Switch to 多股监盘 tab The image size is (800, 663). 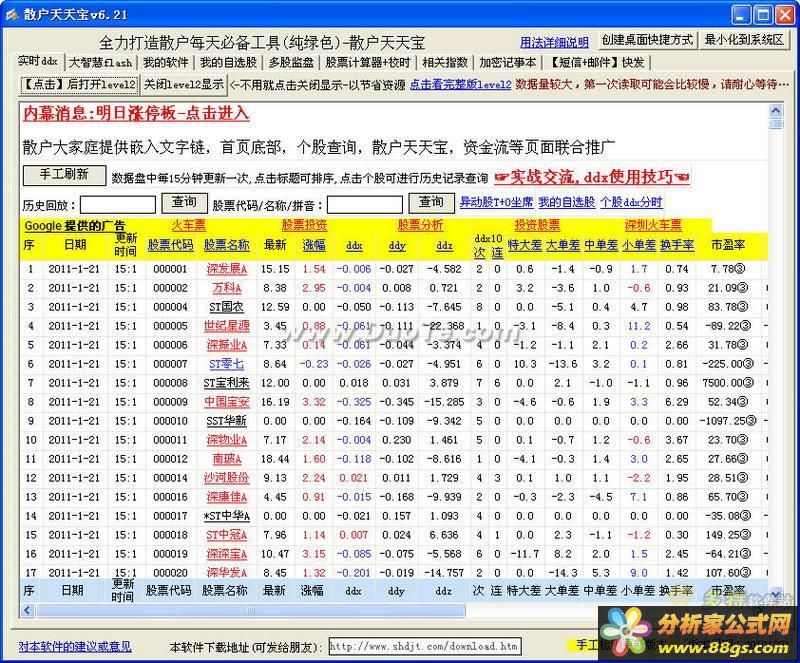pos(291,62)
